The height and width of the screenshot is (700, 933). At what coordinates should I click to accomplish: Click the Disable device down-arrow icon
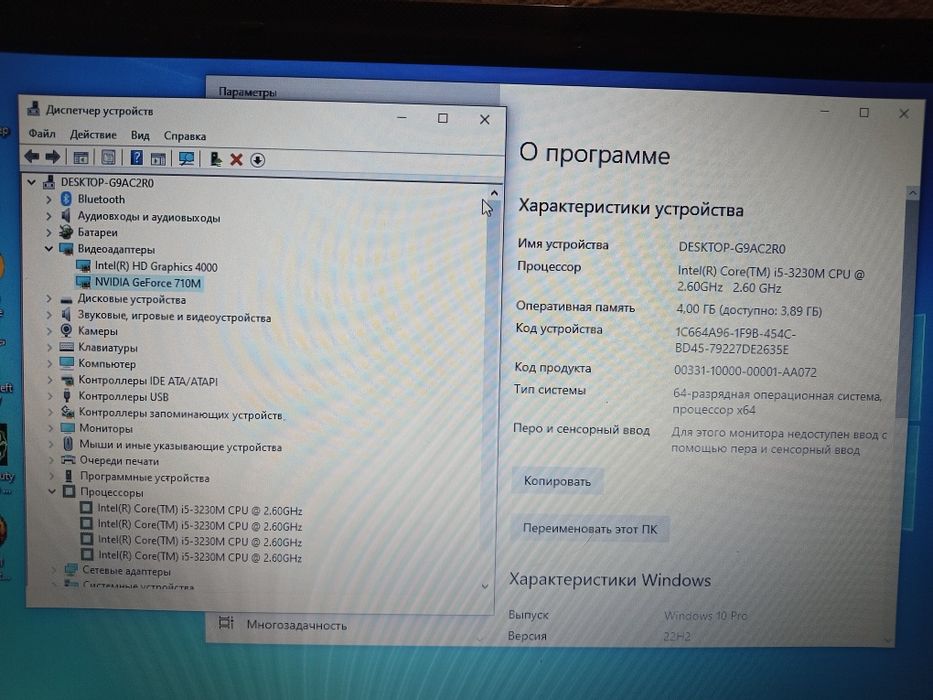[257, 160]
